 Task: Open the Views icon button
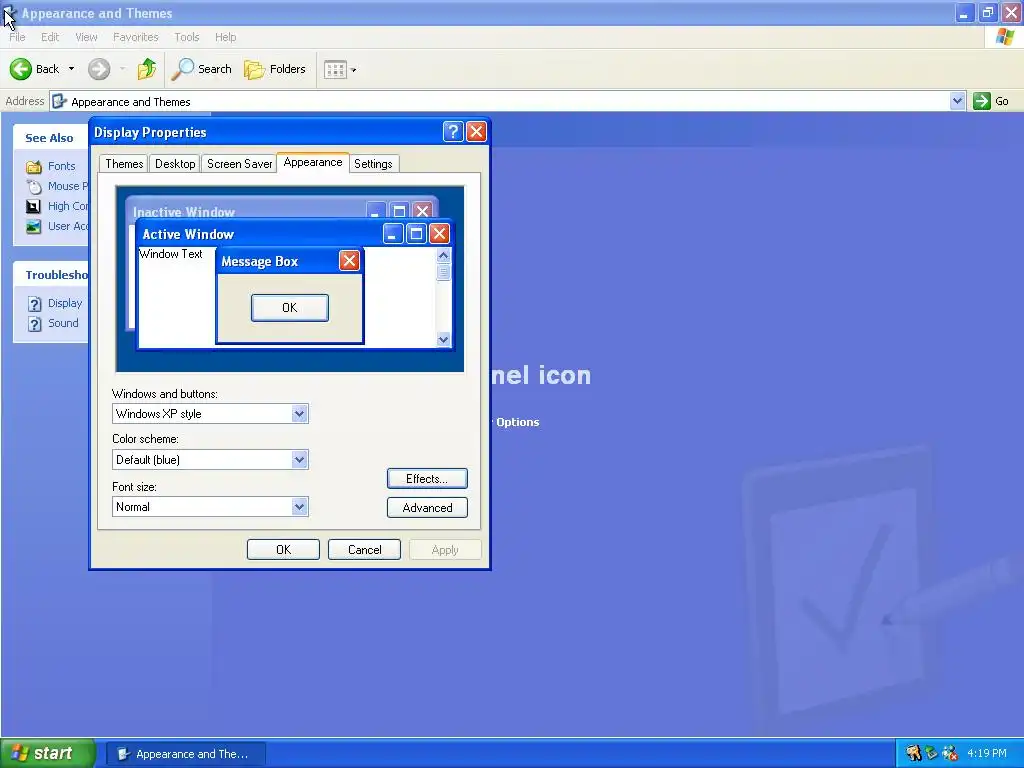click(335, 69)
